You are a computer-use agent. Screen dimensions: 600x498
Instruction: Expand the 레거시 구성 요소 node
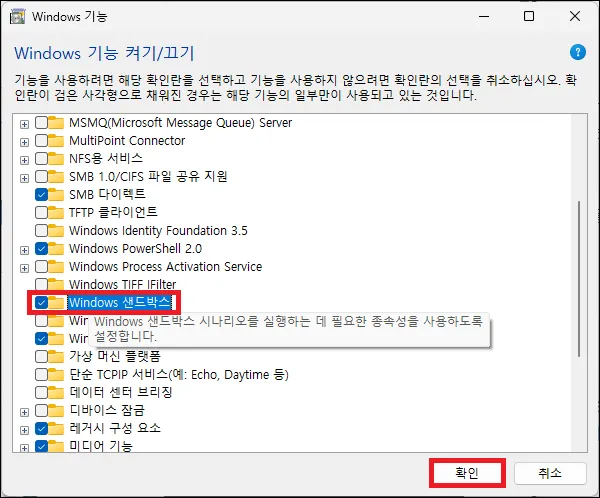coord(24,430)
